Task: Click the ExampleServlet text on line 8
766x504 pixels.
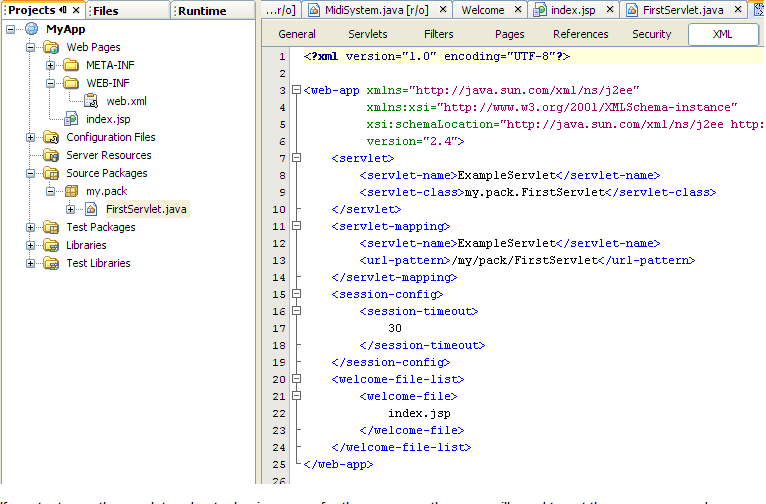Action: click(x=507, y=175)
